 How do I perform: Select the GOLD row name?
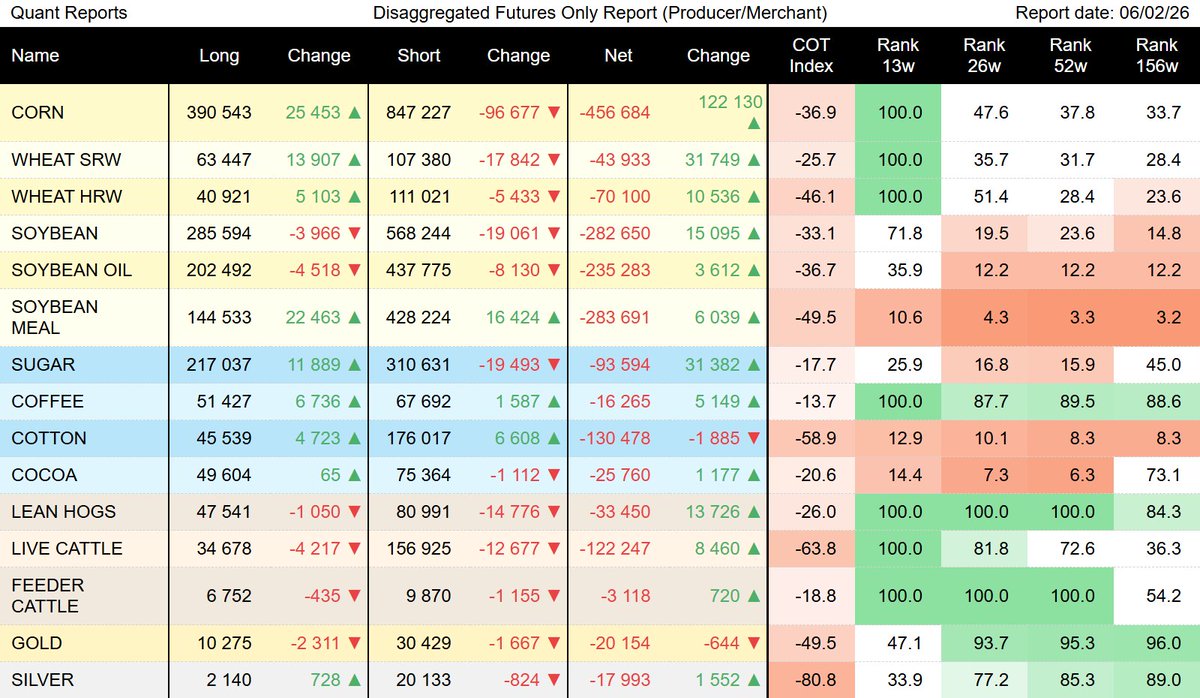tap(36, 643)
